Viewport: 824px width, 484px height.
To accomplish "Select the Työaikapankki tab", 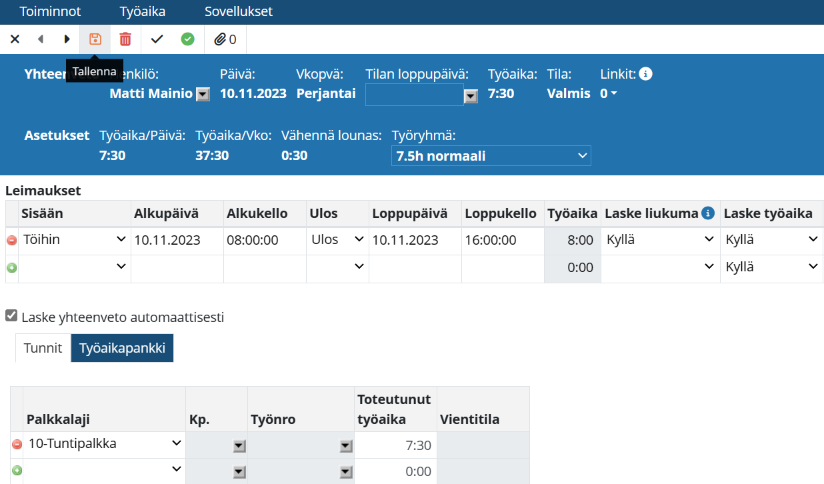I will tap(122, 347).
